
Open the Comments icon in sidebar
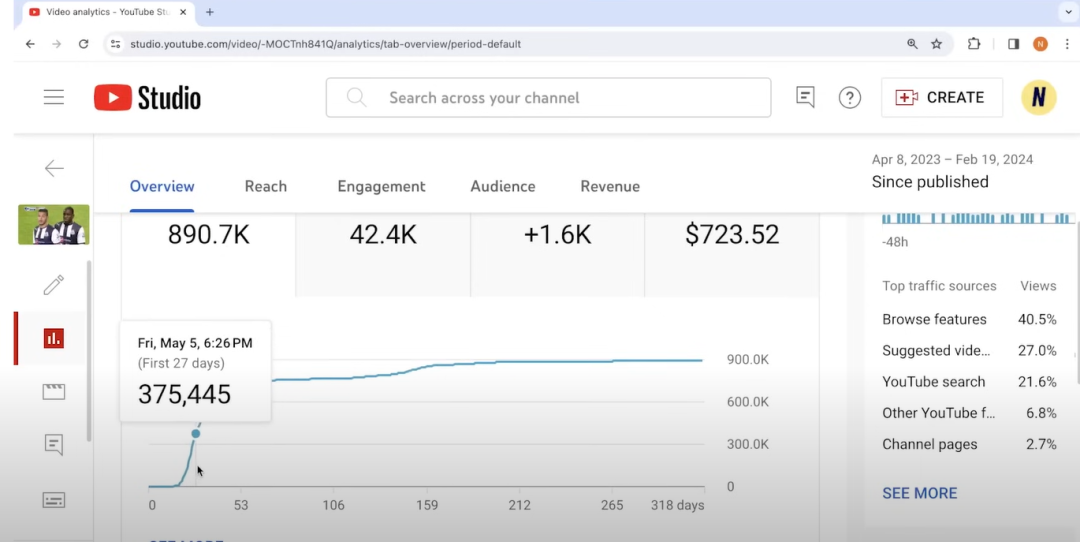(54, 445)
